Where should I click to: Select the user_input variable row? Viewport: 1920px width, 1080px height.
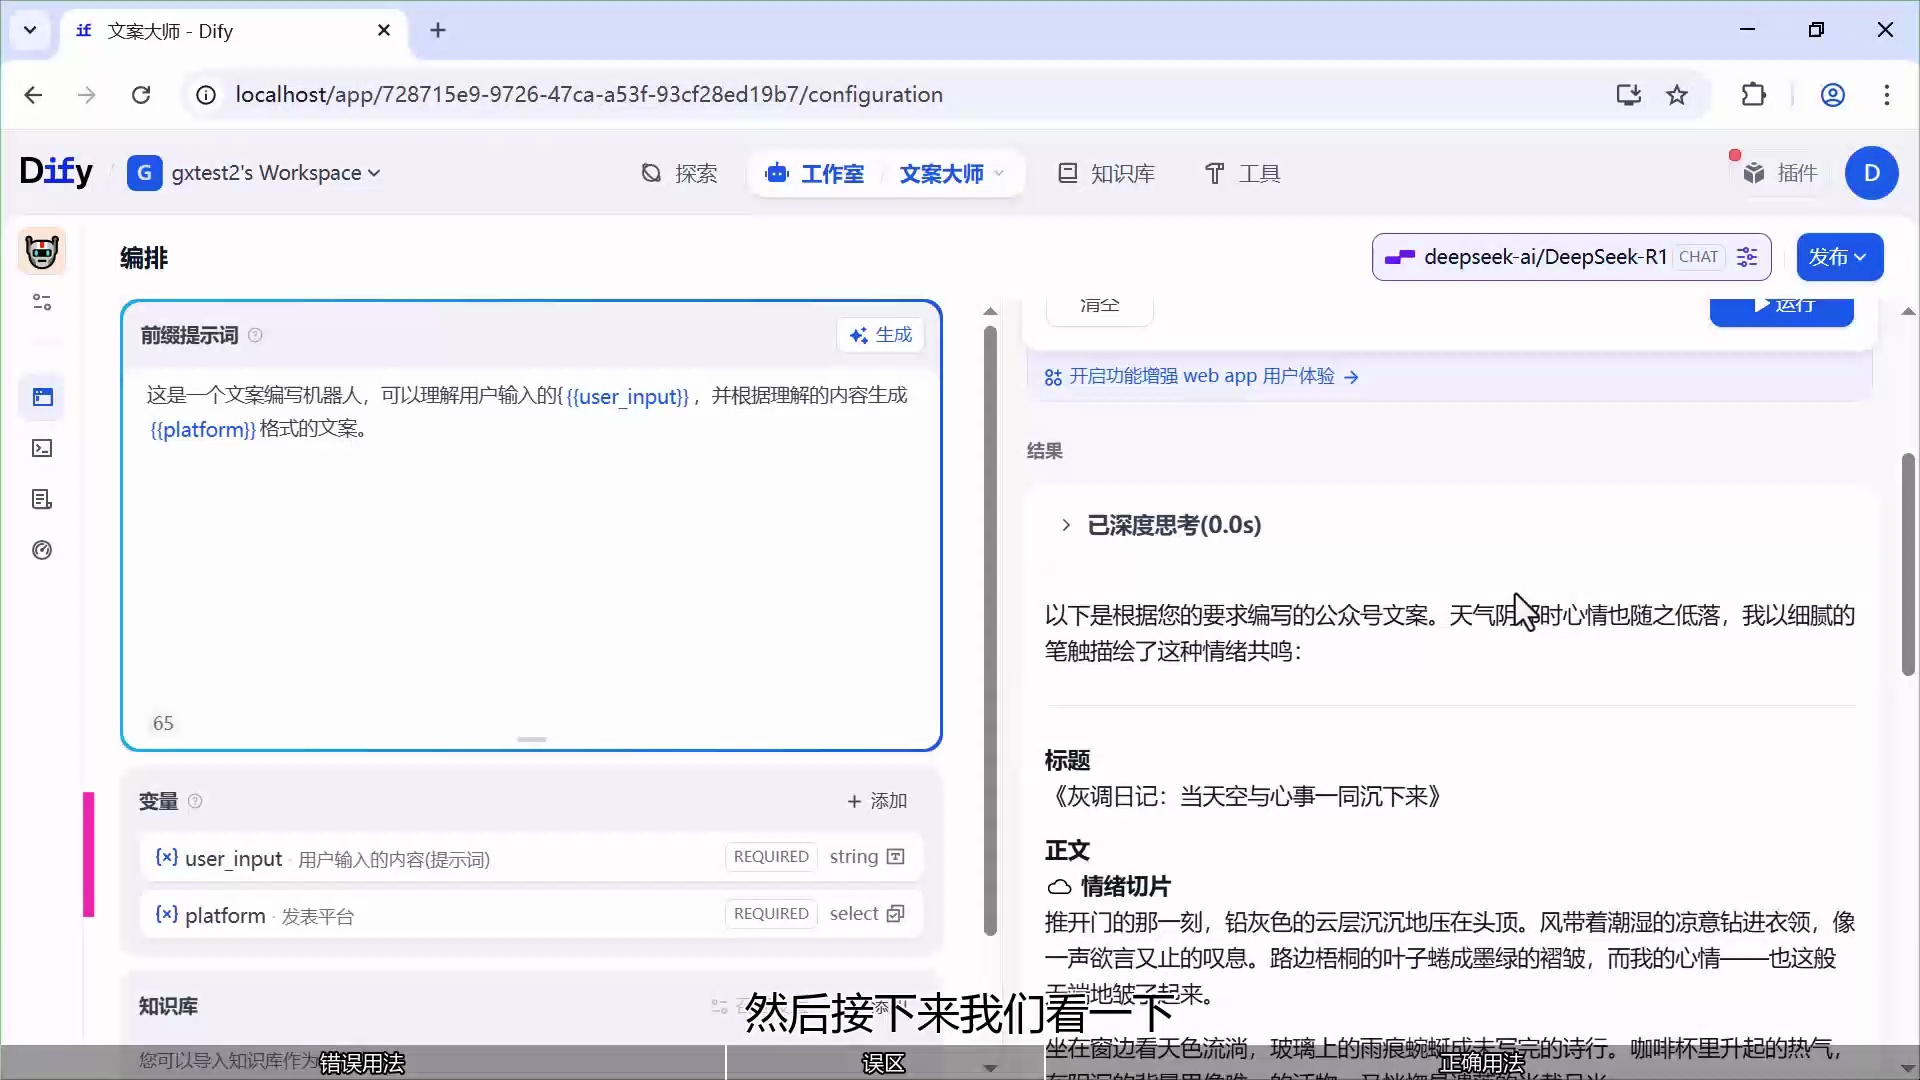tap(531, 857)
